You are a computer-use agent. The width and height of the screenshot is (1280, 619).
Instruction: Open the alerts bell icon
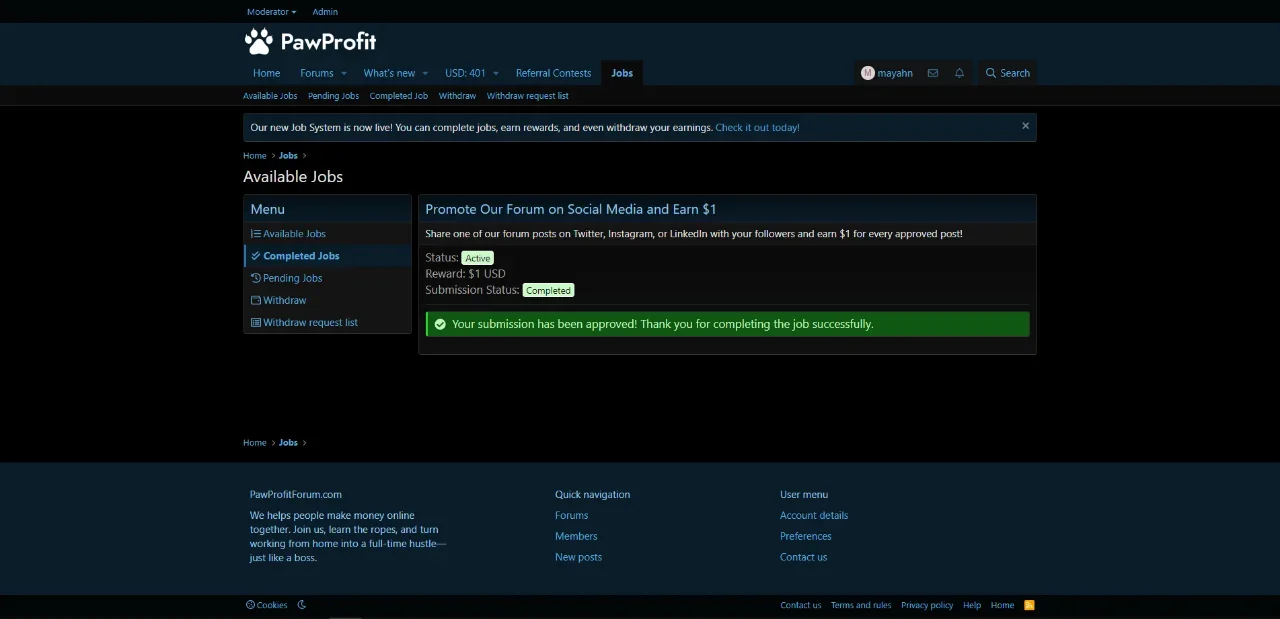pos(959,73)
